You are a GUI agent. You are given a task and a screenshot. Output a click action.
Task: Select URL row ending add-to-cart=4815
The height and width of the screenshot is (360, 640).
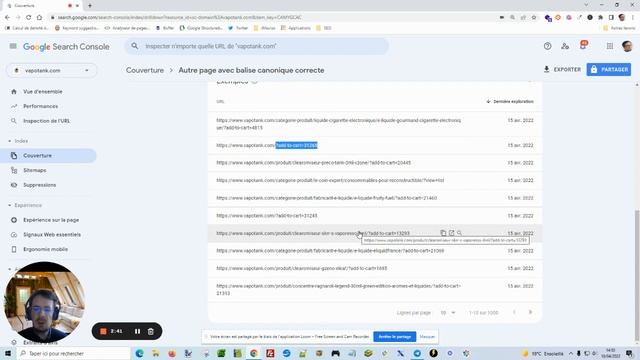(375, 124)
